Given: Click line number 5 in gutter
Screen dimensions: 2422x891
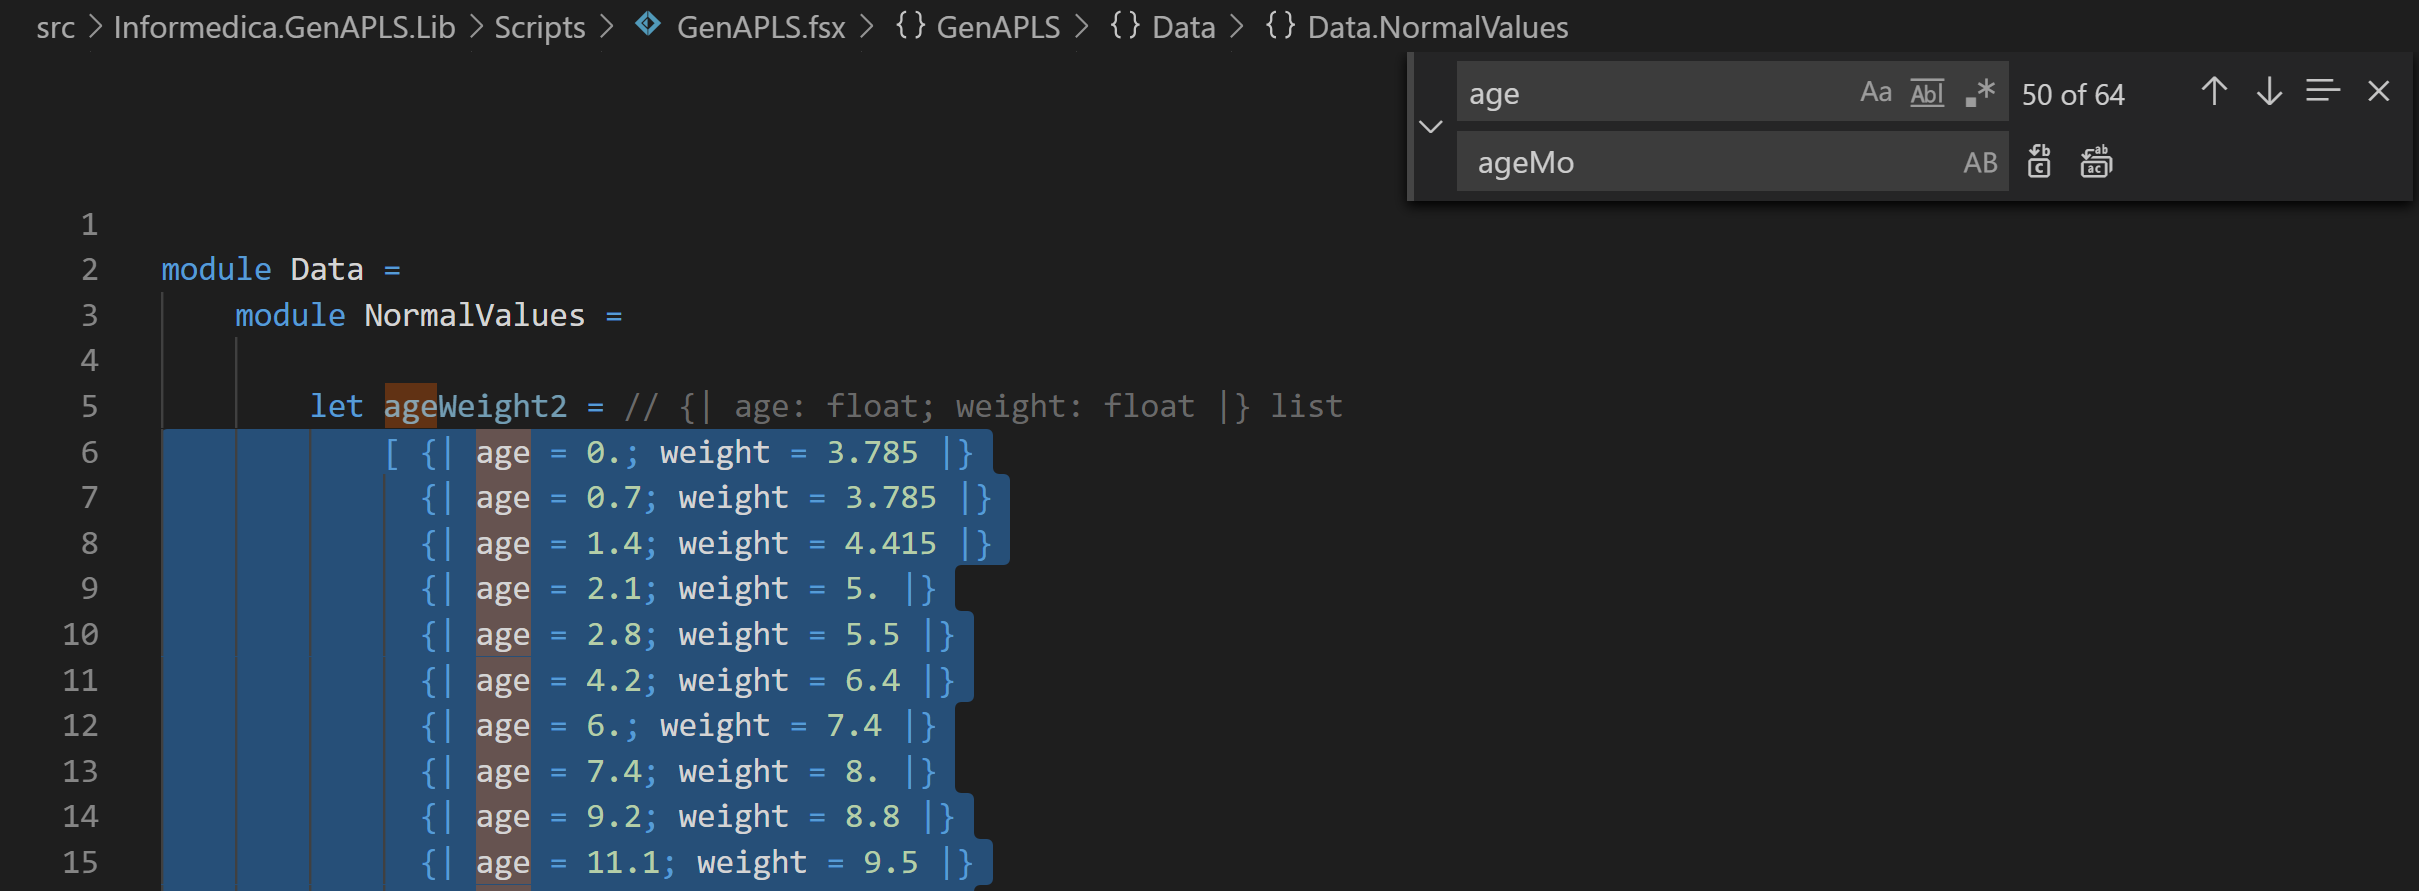Looking at the screenshot, I should click(89, 406).
